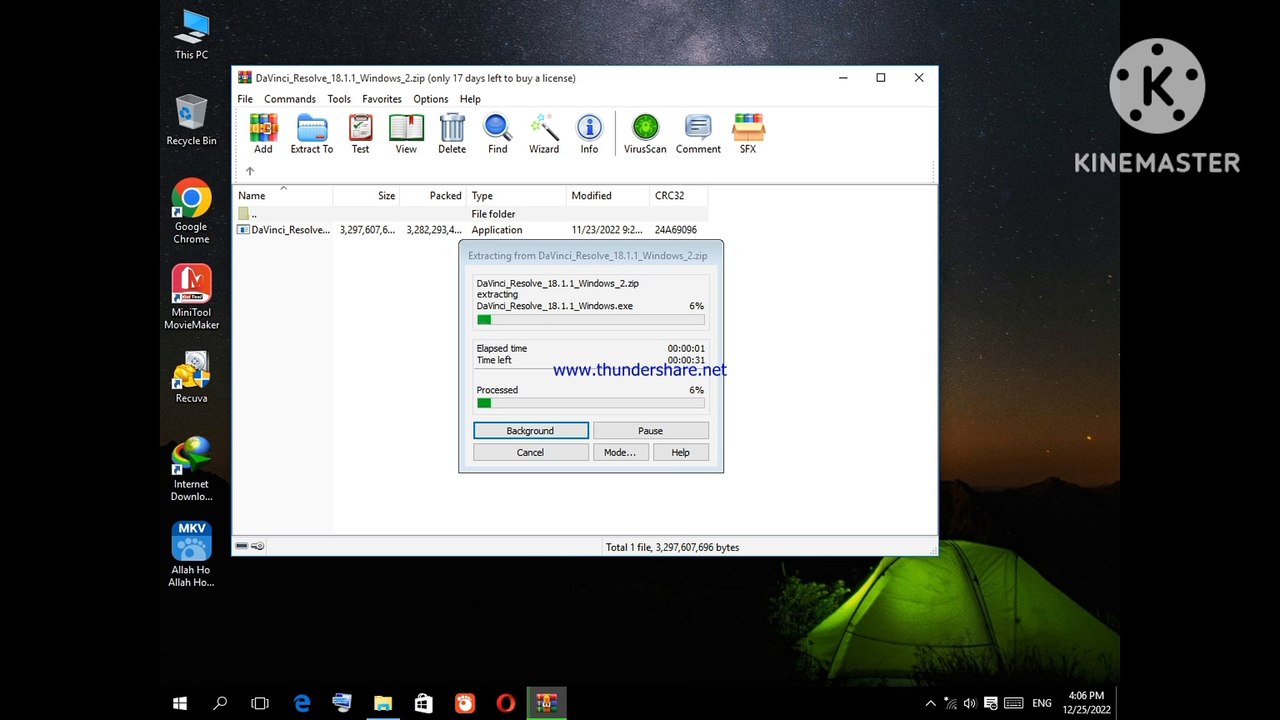
Task: Open the Find magnifier tool
Action: pos(498,134)
